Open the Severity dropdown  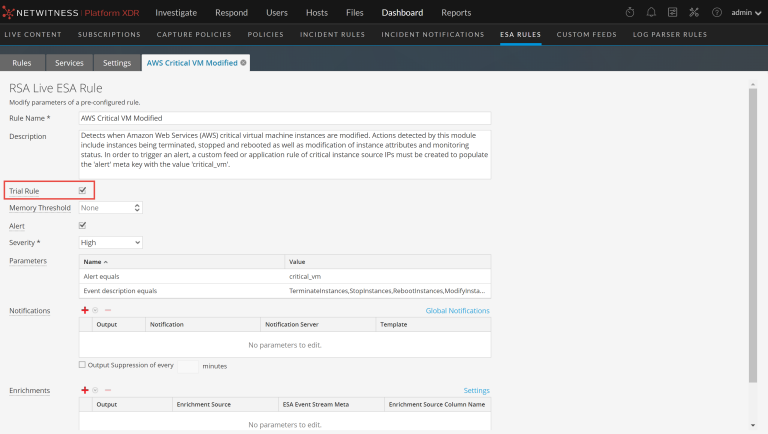[110, 242]
